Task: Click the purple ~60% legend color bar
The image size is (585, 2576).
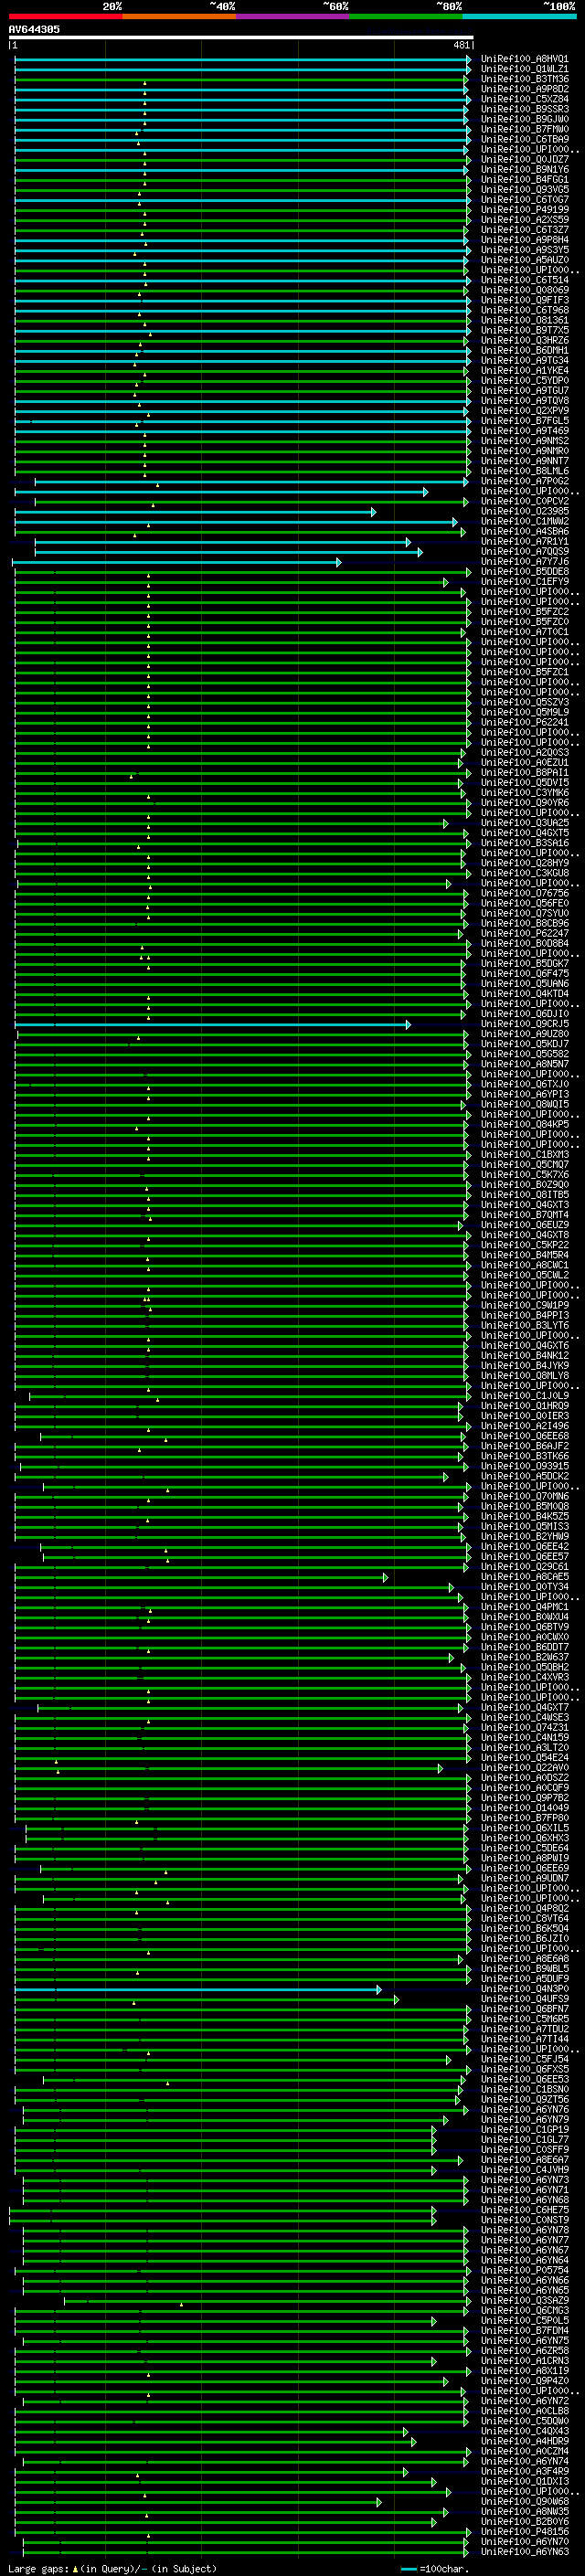Action: click(293, 16)
